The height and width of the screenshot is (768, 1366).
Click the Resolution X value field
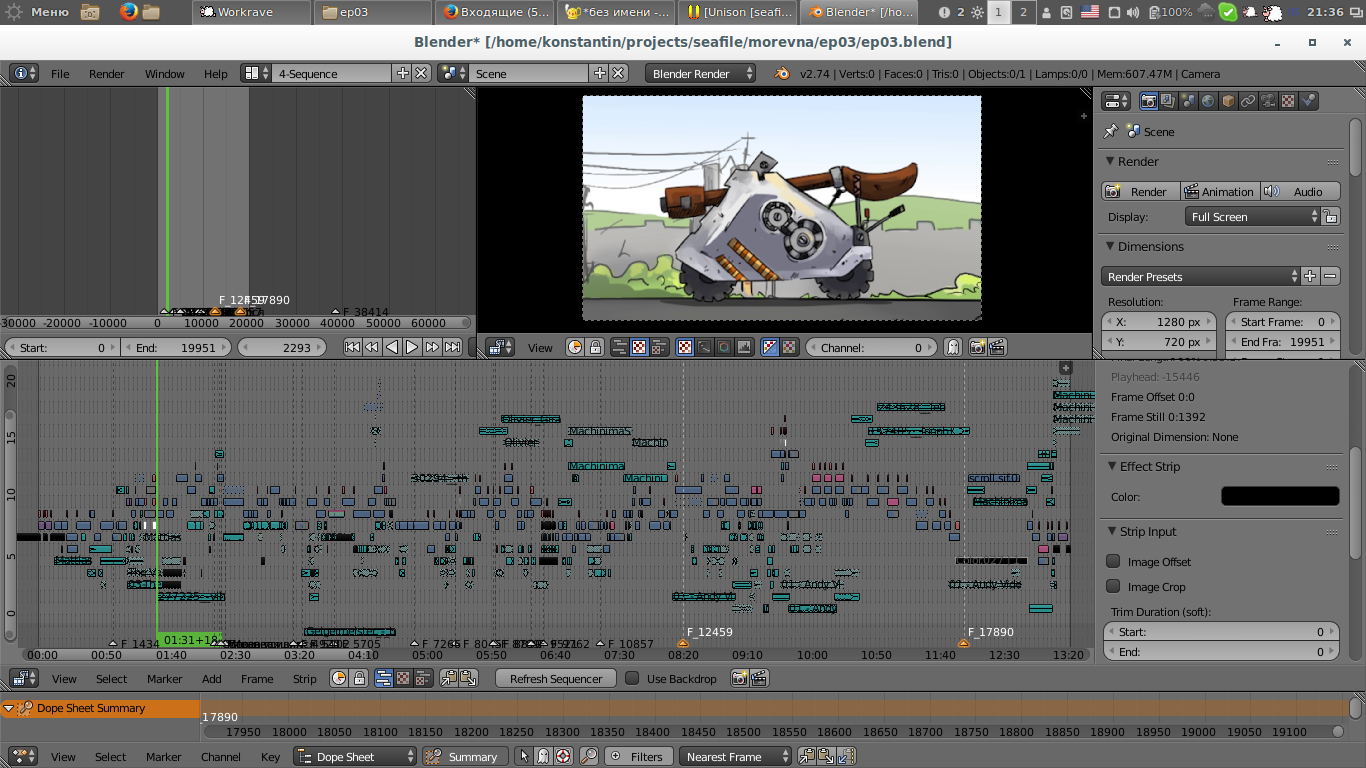pos(1160,322)
